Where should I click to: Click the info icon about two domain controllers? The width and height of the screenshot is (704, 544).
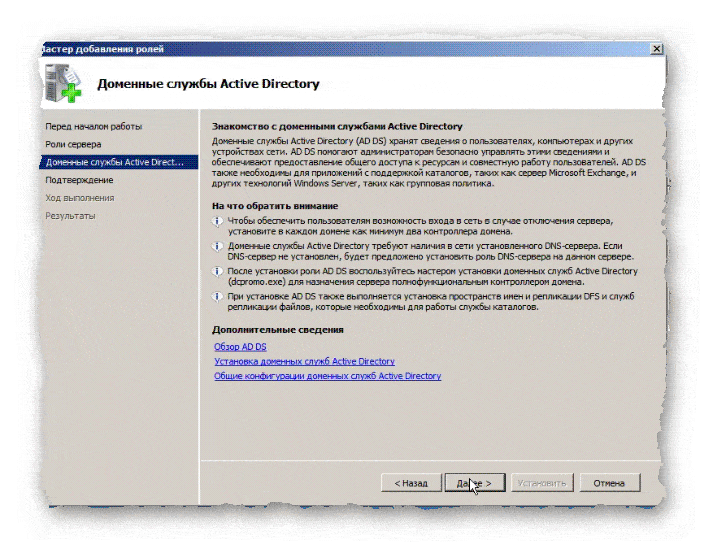coord(218,222)
